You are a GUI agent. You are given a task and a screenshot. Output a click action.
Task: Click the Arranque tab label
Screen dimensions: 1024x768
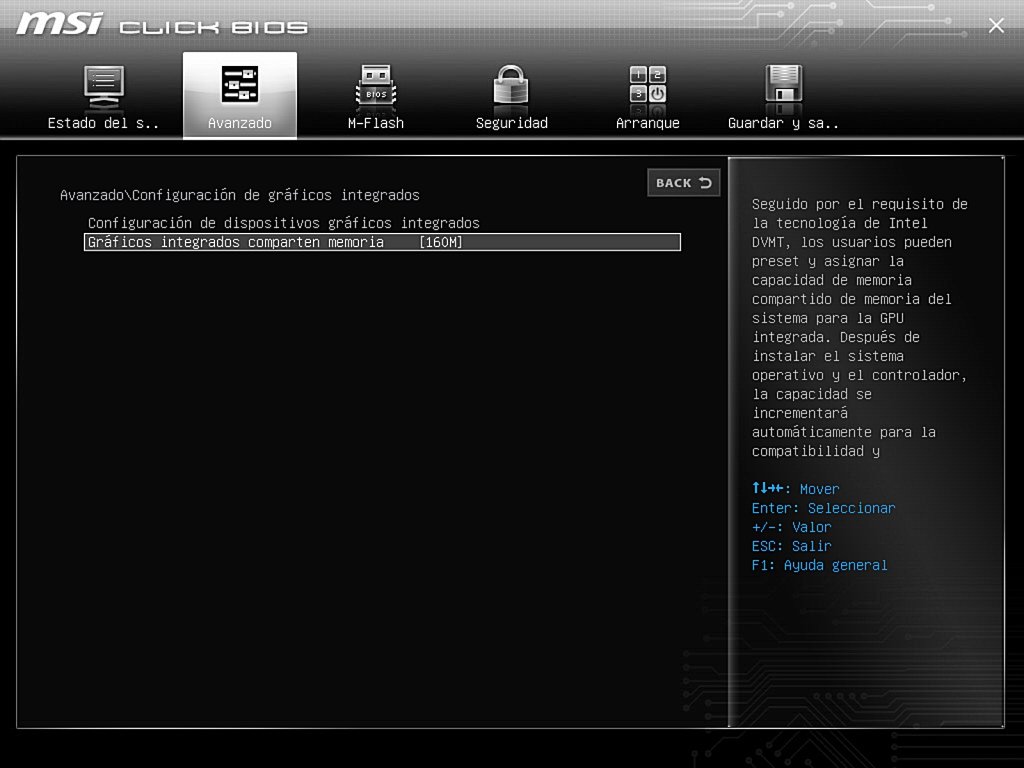tap(648, 123)
